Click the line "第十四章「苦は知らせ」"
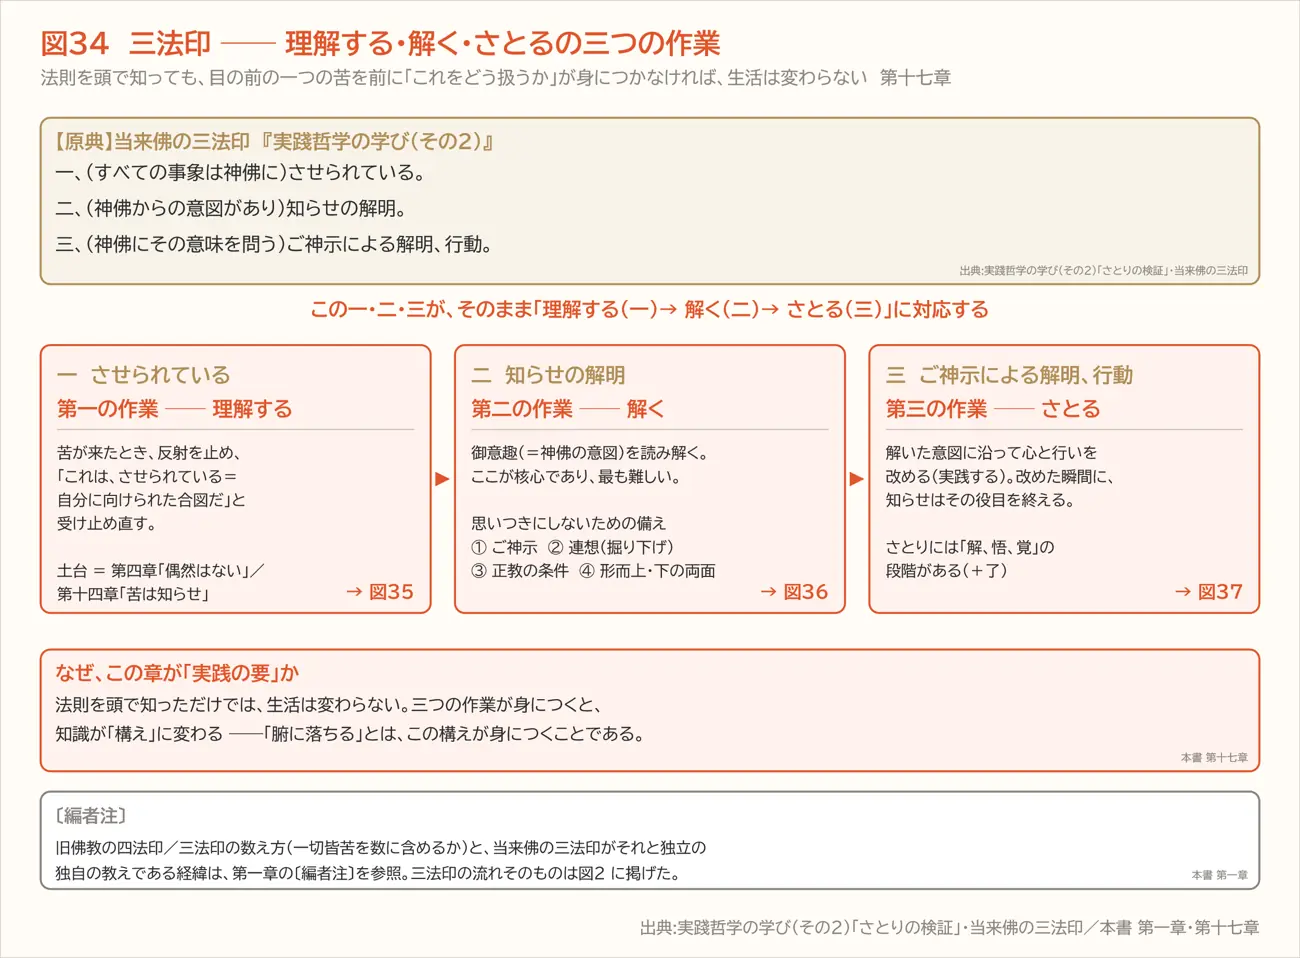 (x=134, y=594)
